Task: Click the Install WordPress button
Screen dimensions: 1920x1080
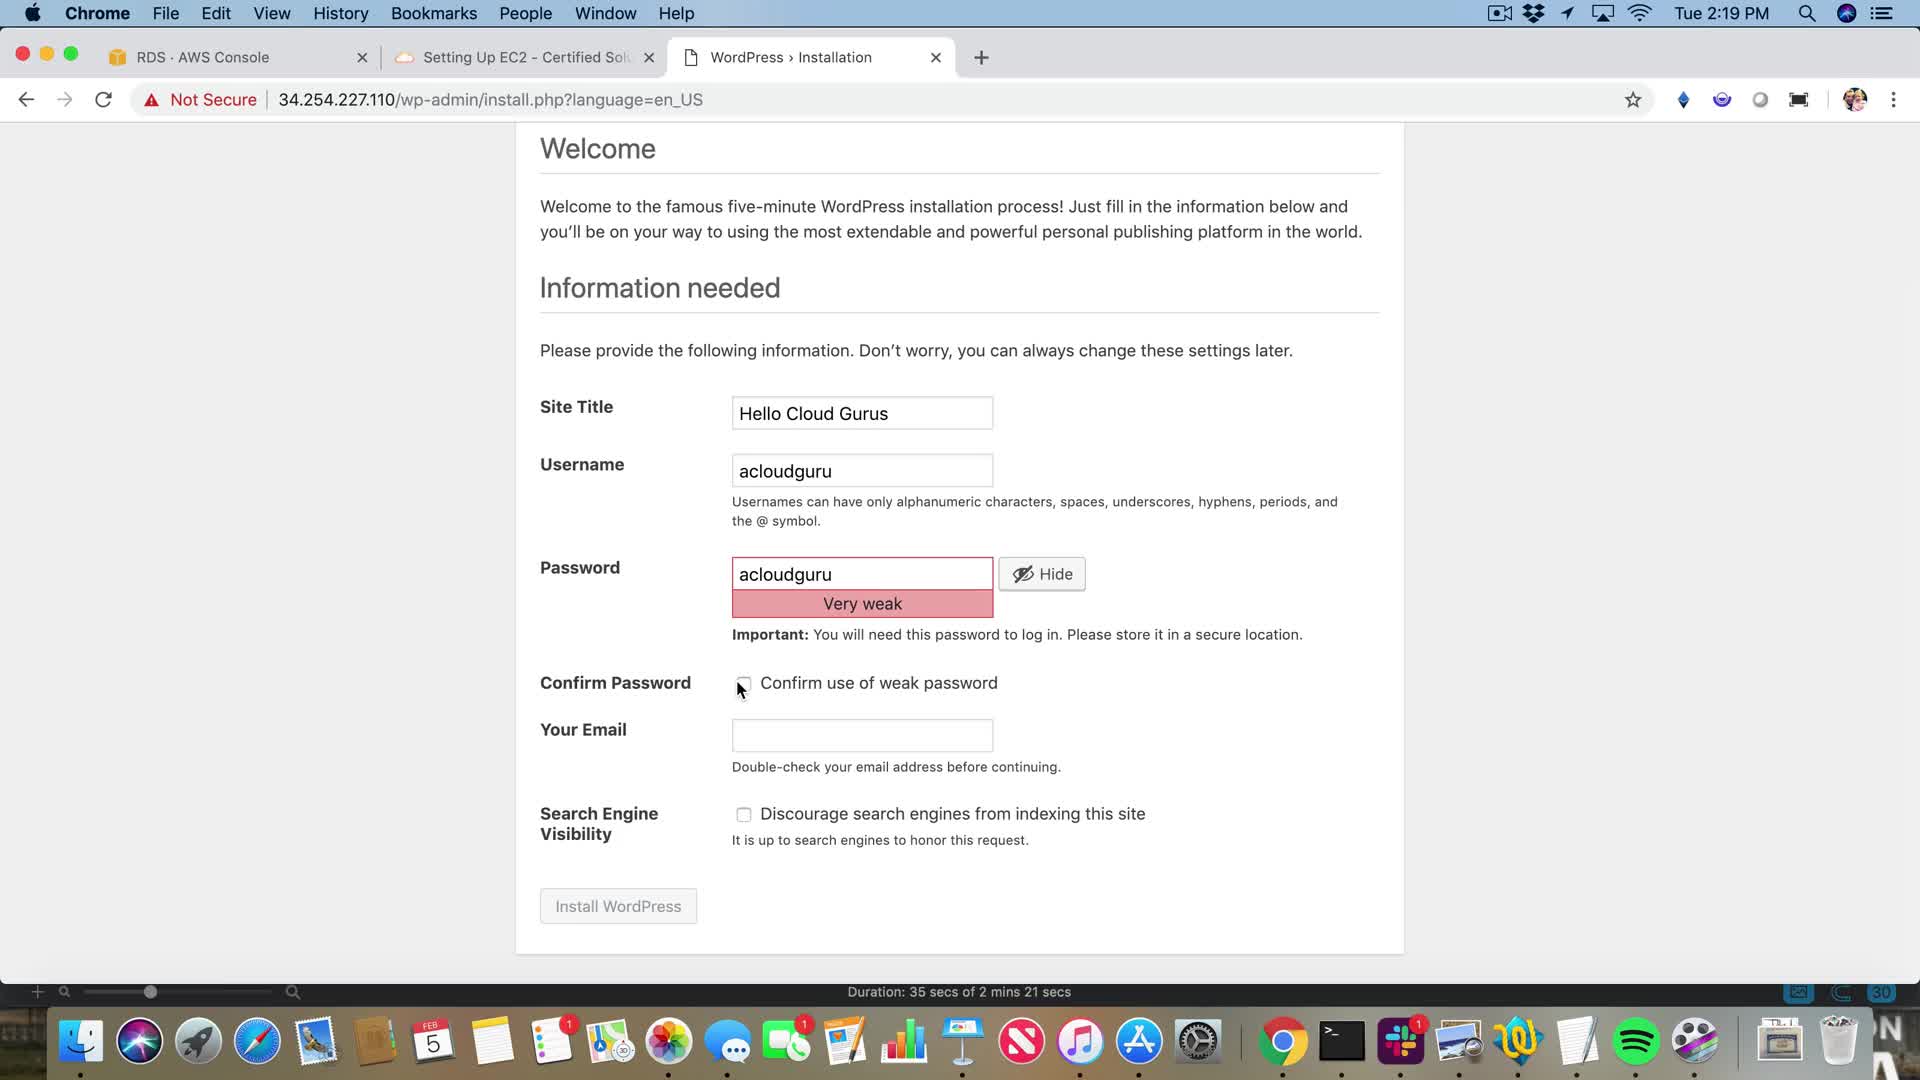Action: click(x=618, y=906)
